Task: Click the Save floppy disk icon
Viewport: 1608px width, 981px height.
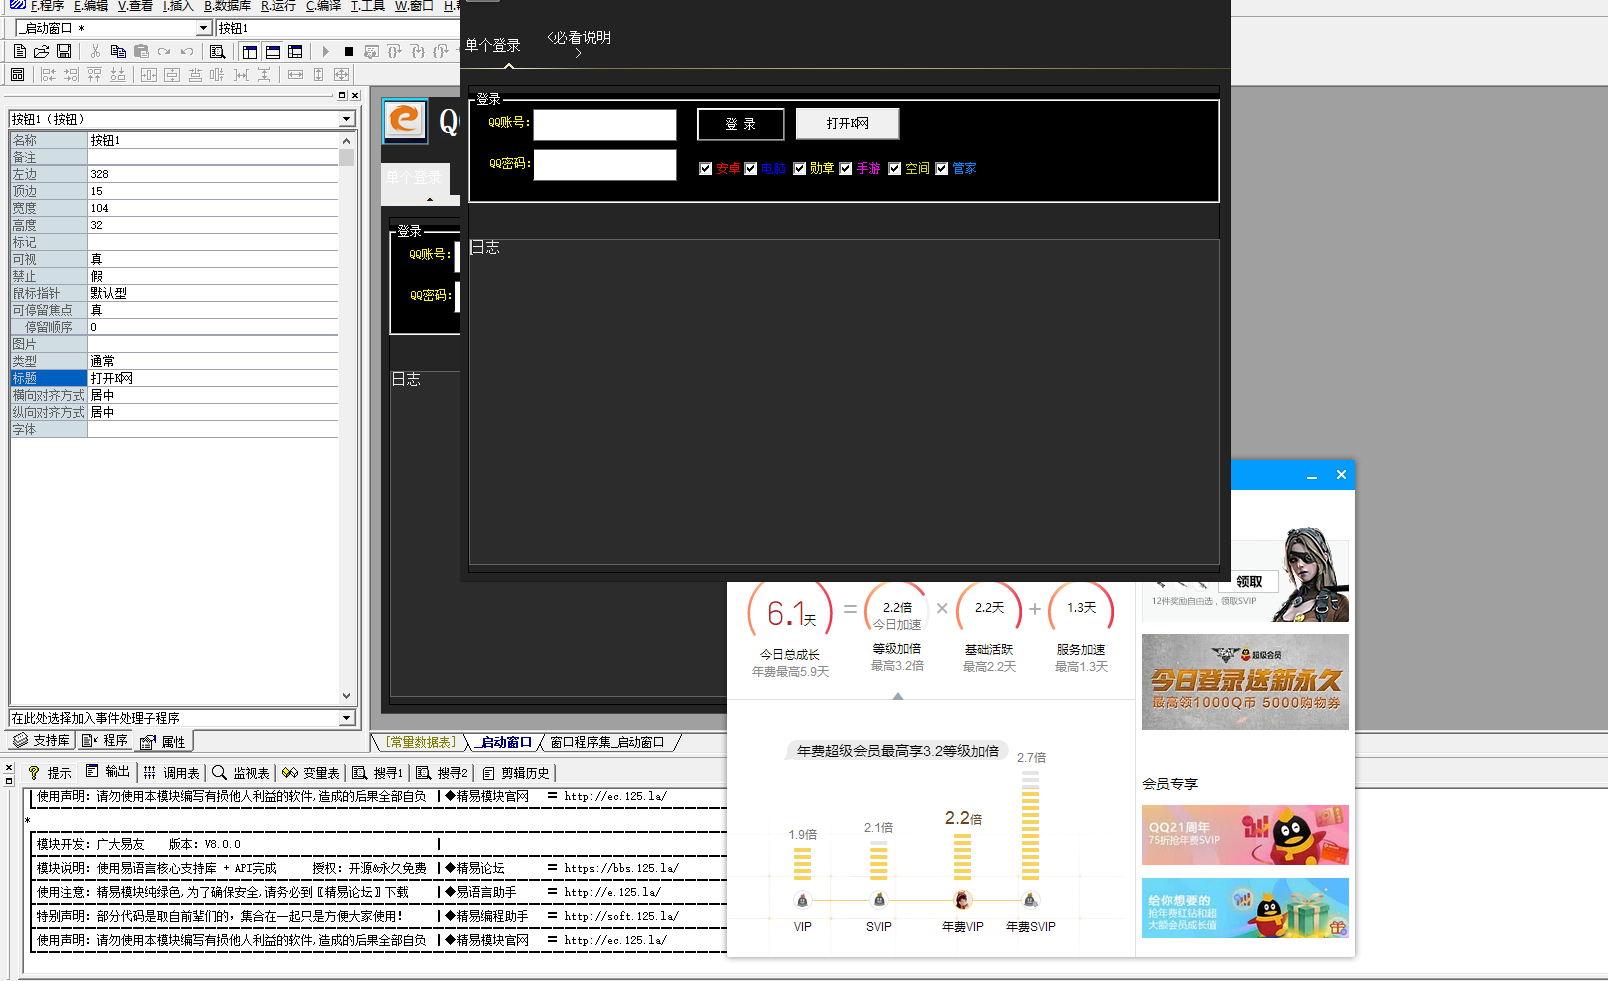Action: pos(64,51)
